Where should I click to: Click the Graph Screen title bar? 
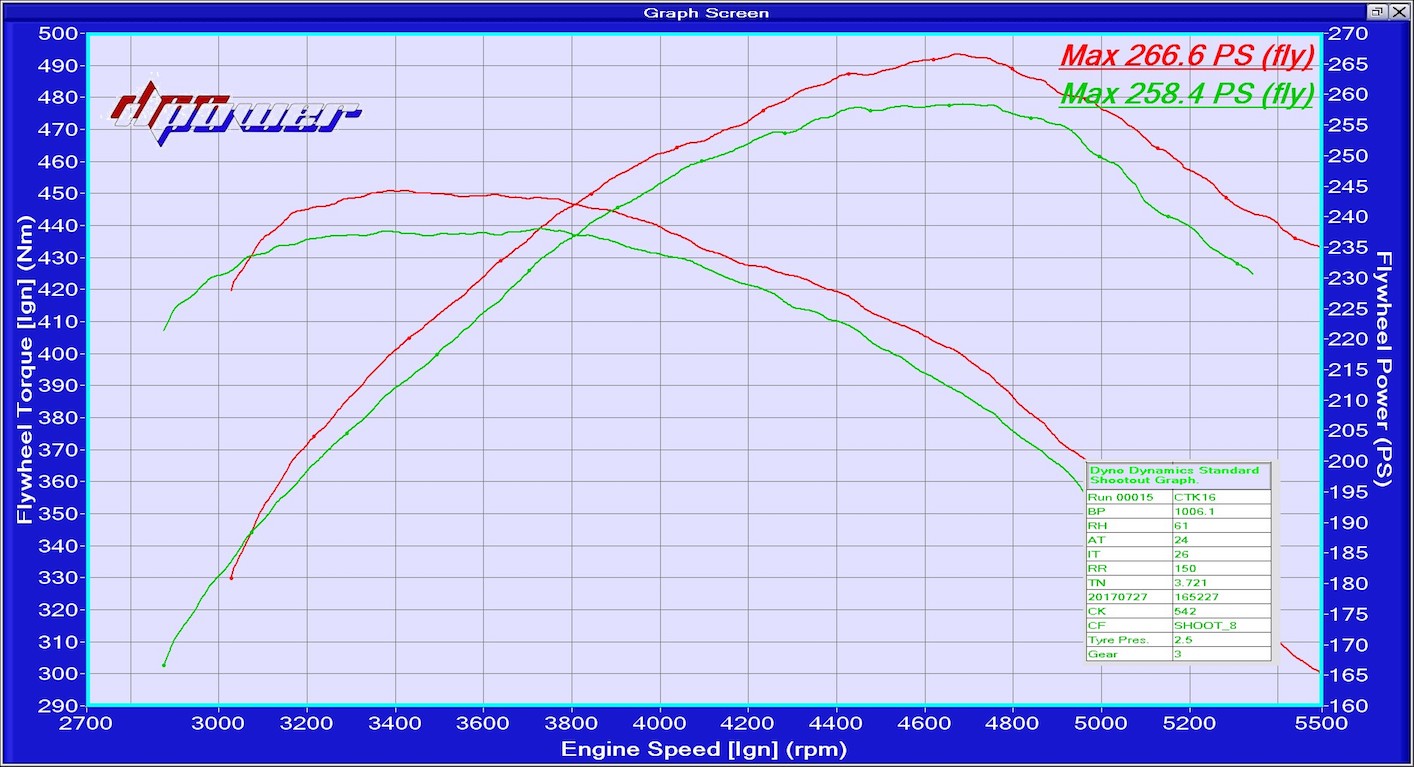click(706, 12)
